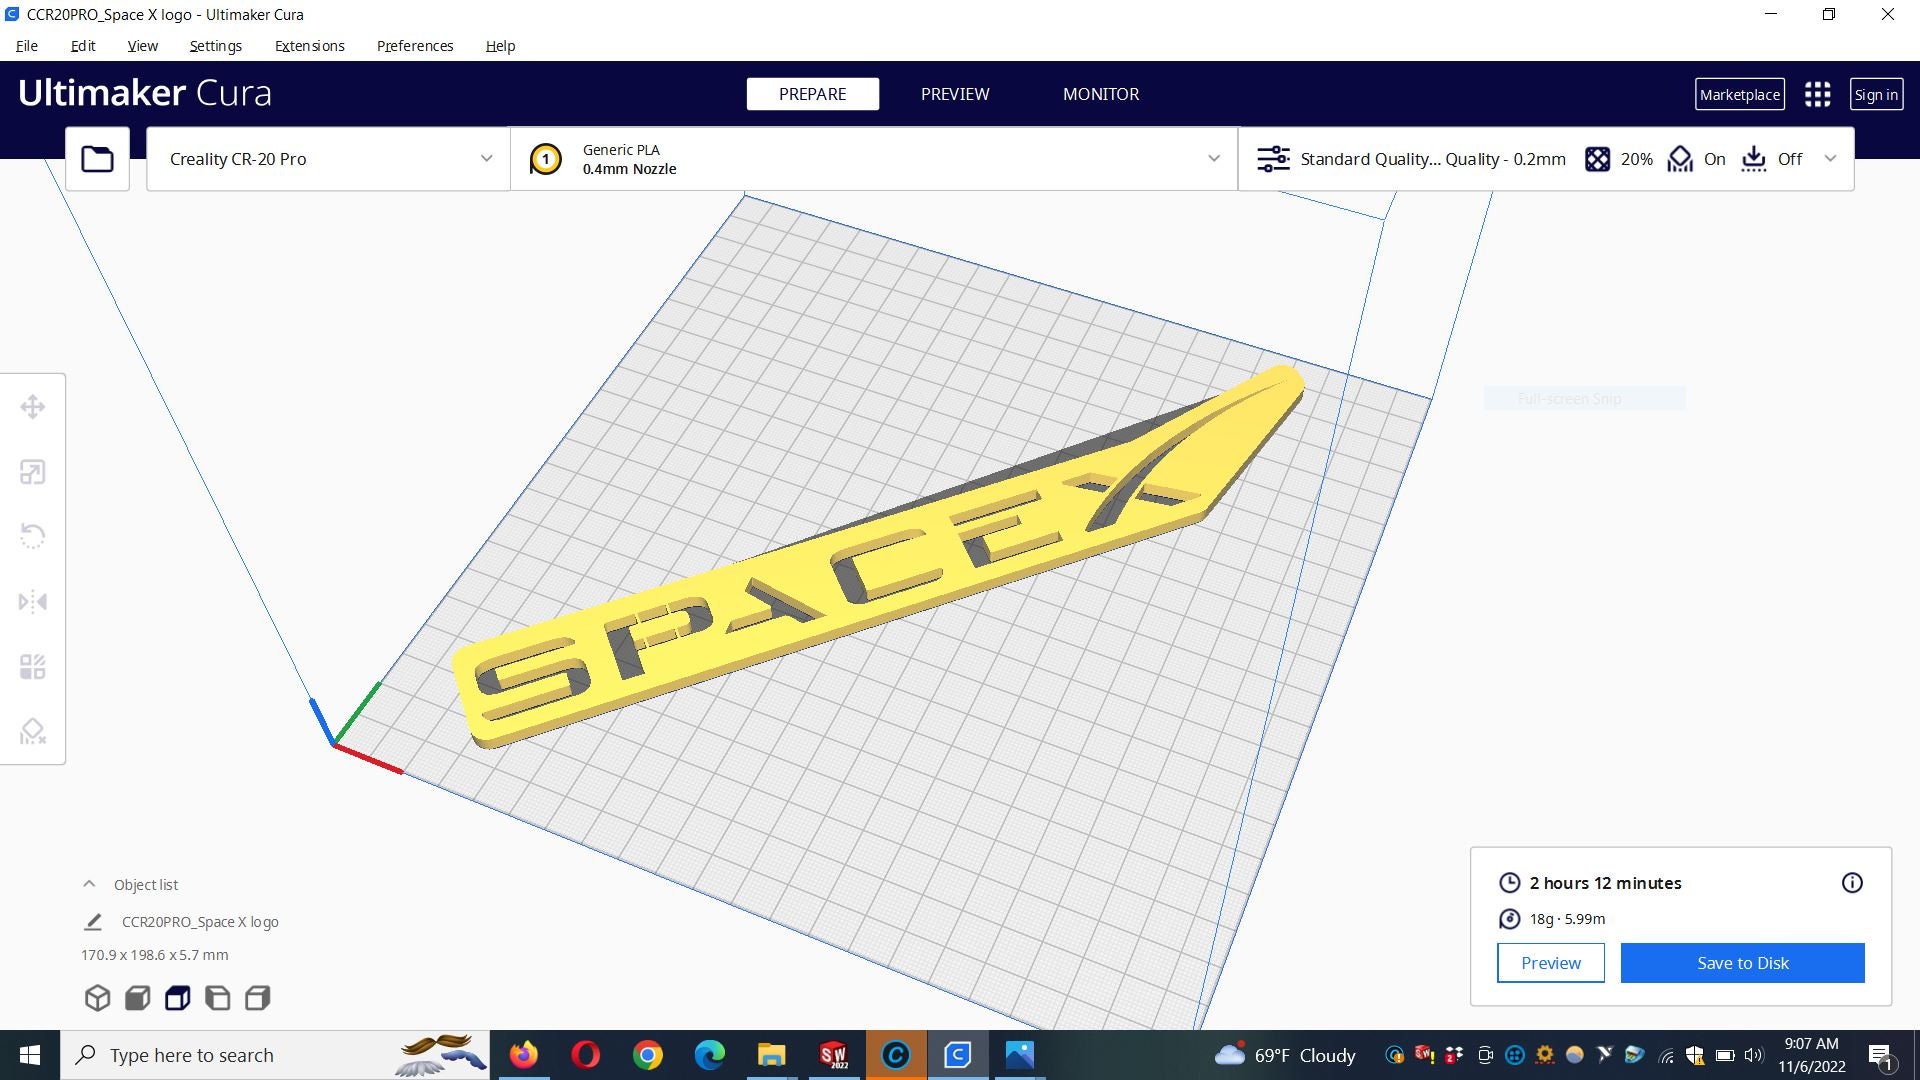The height and width of the screenshot is (1080, 1920).
Task: Open the Marketplace
Action: [1739, 94]
